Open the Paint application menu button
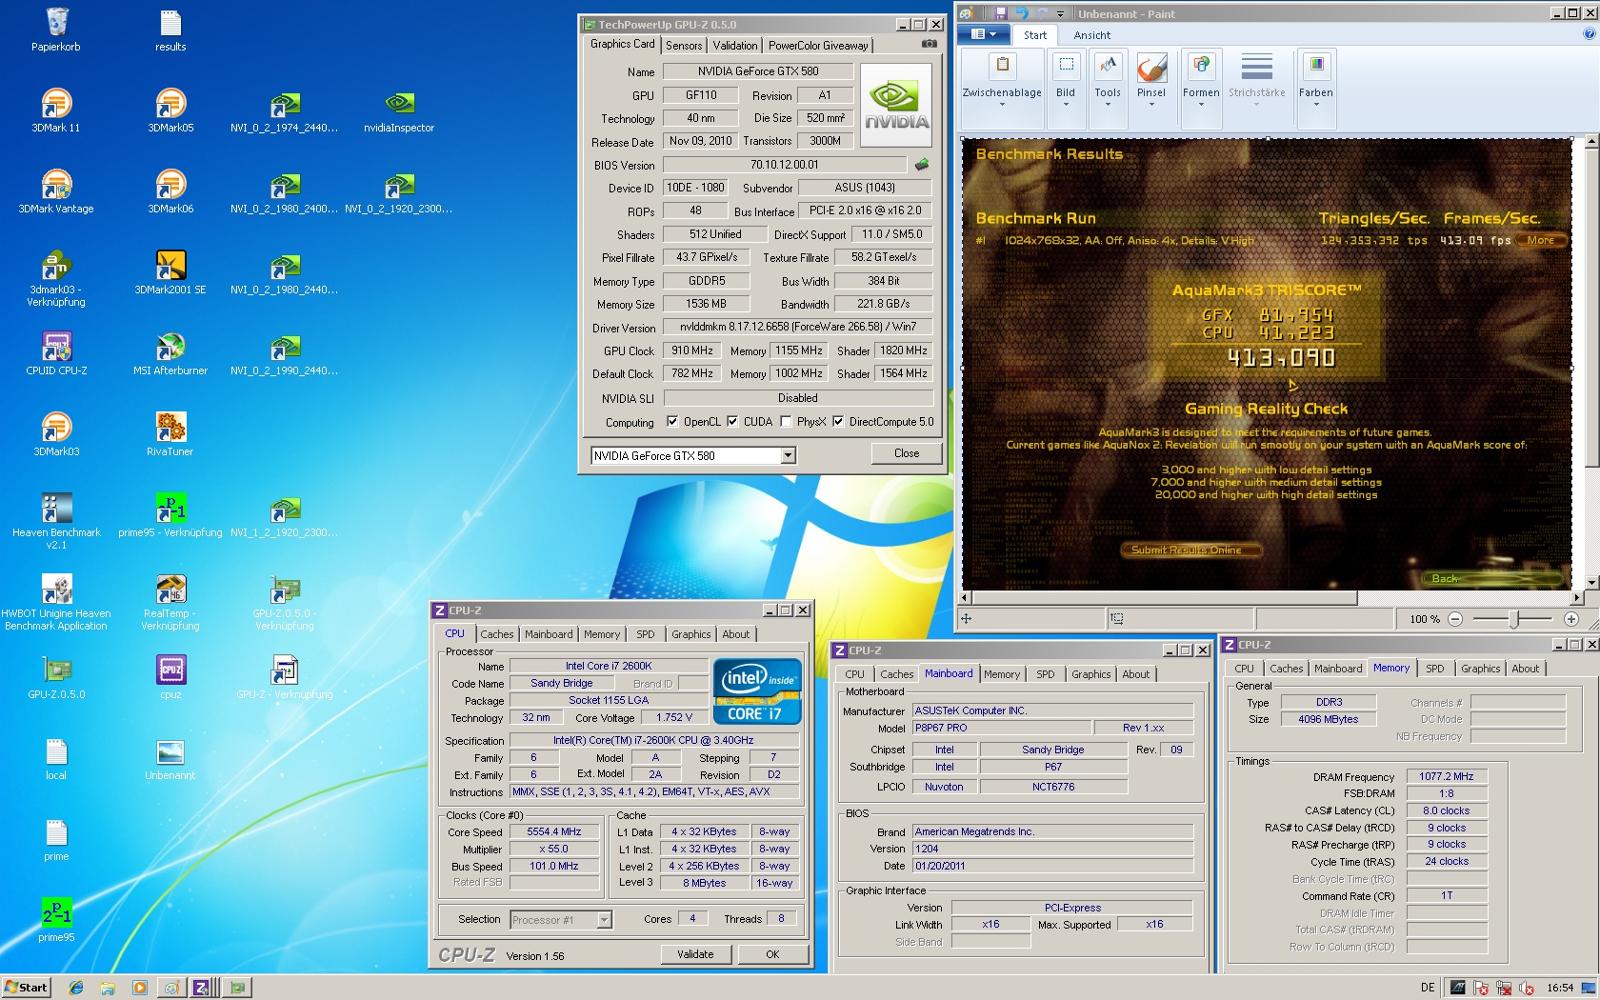Image resolution: width=1600 pixels, height=1000 pixels. click(984, 34)
